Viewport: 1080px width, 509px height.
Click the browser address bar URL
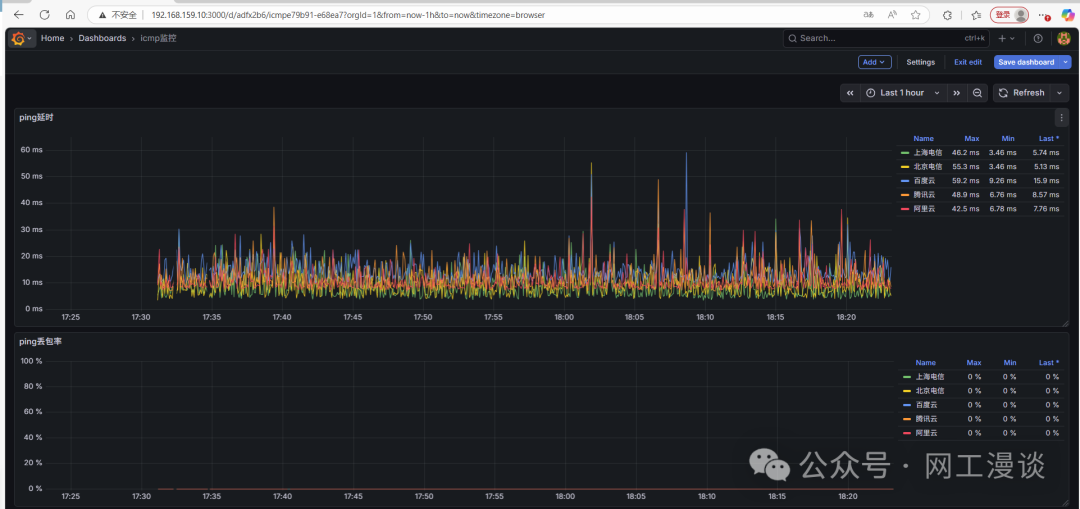[x=349, y=14]
